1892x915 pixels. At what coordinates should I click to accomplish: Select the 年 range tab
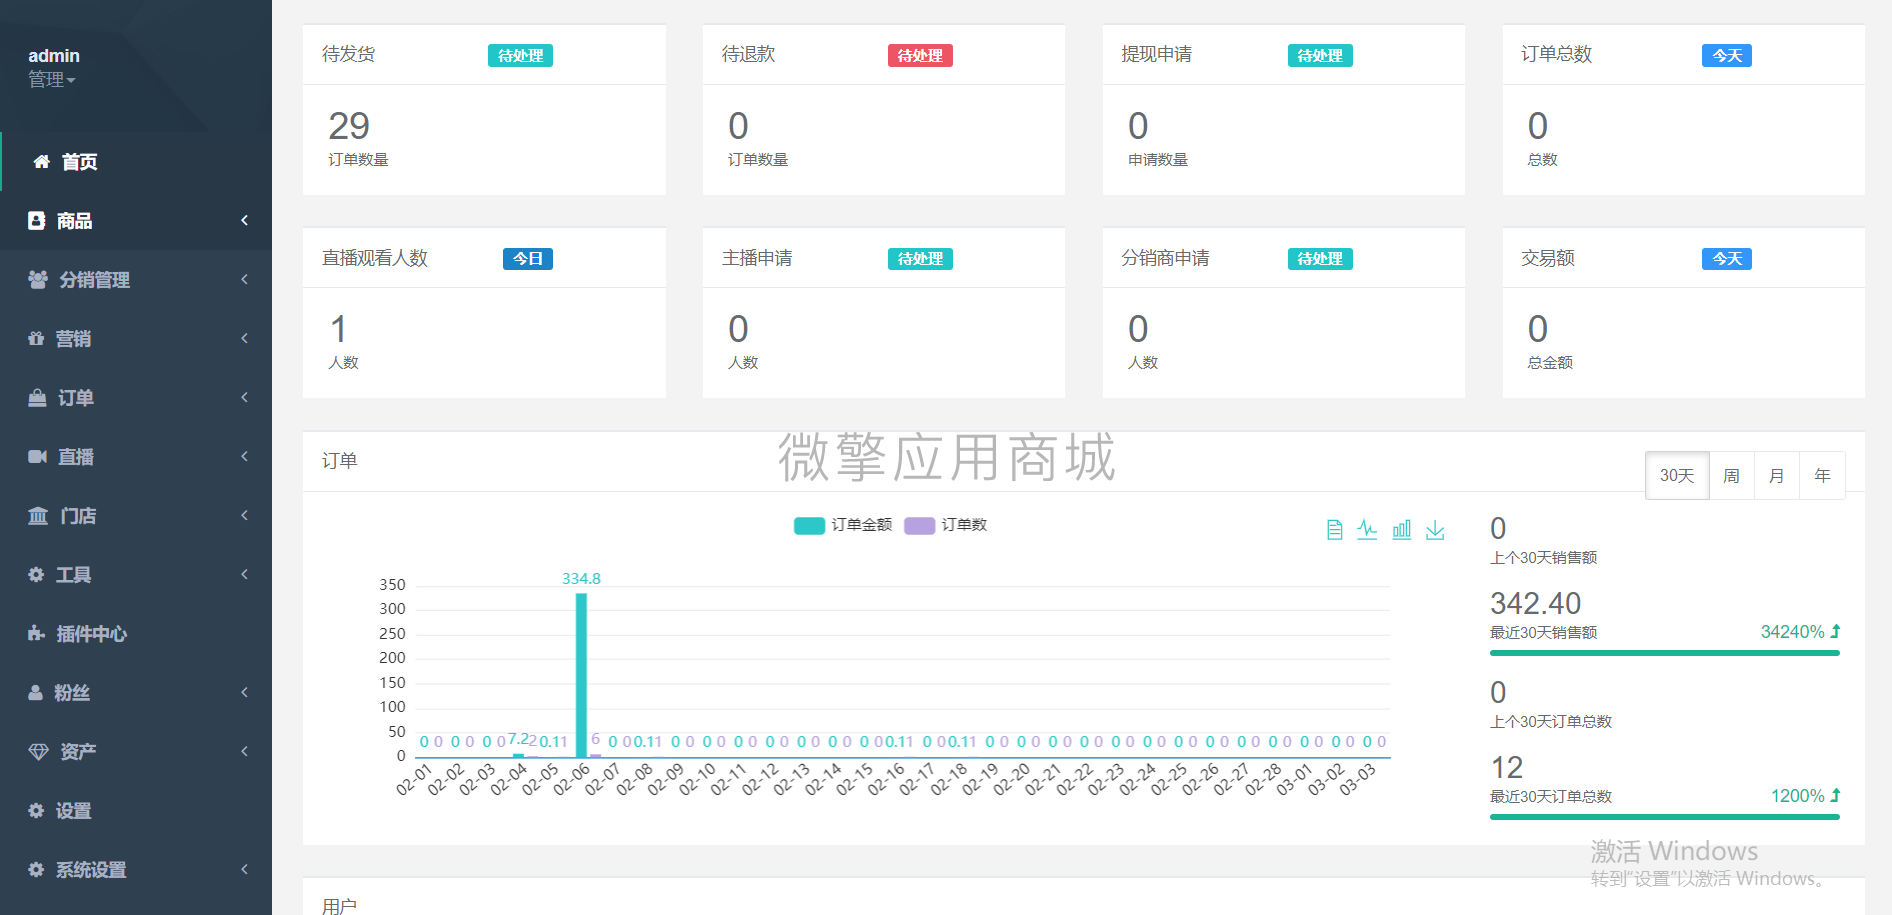pyautogui.click(x=1822, y=476)
